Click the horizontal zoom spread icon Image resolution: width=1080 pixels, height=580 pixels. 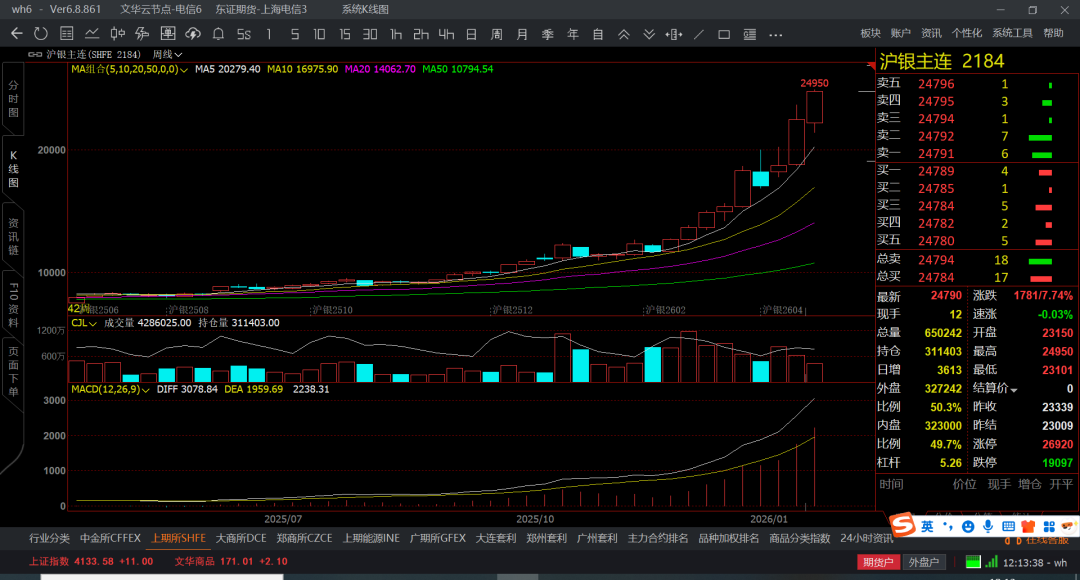click(x=674, y=34)
